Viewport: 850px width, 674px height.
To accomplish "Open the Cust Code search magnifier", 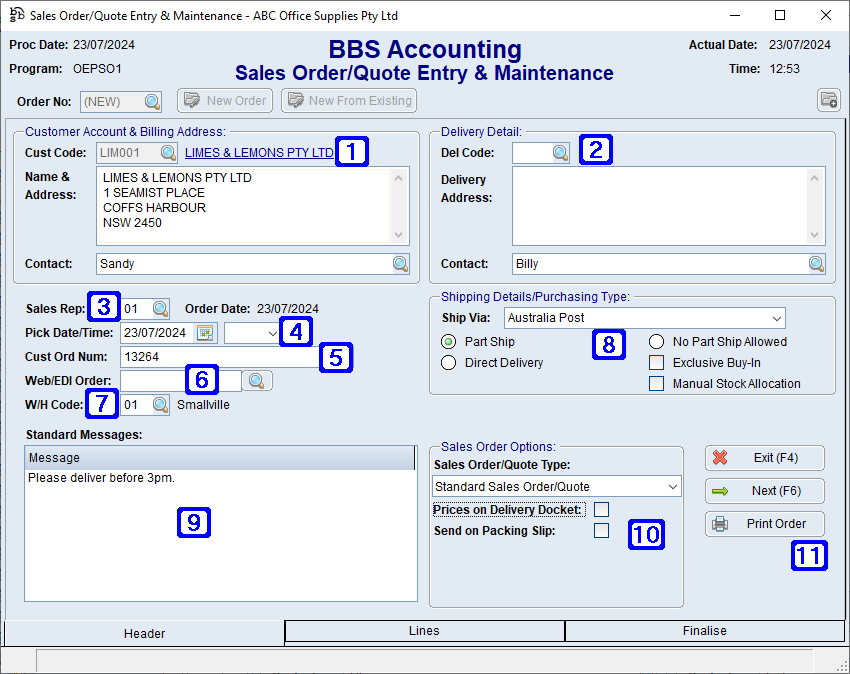I will (x=168, y=153).
